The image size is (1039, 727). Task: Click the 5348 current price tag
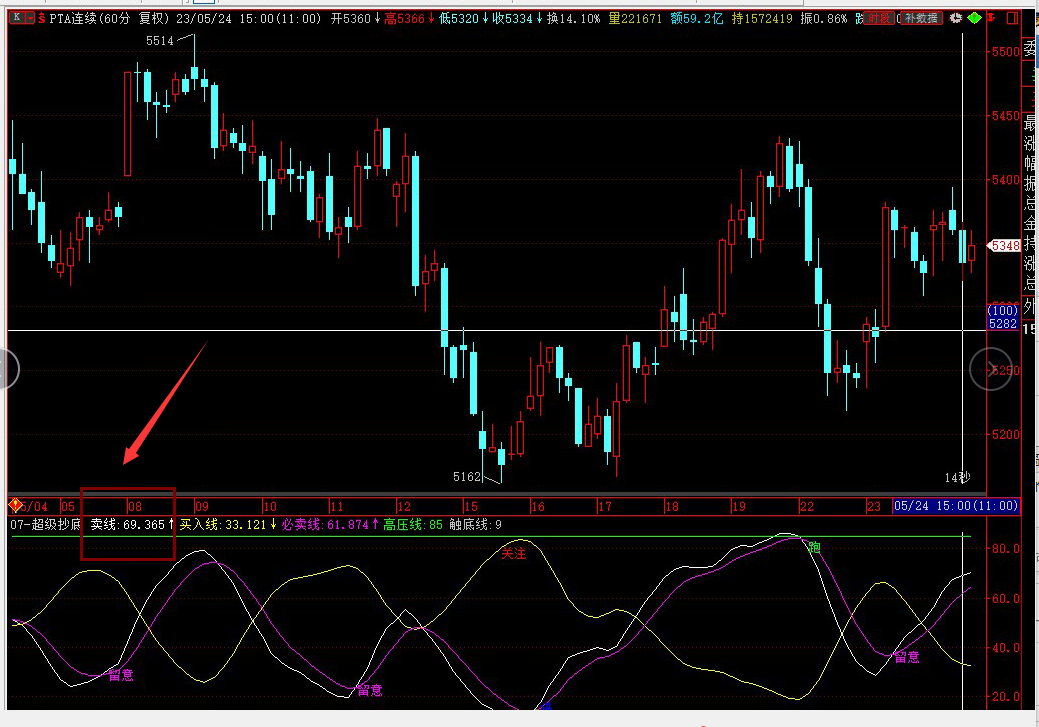[1005, 246]
